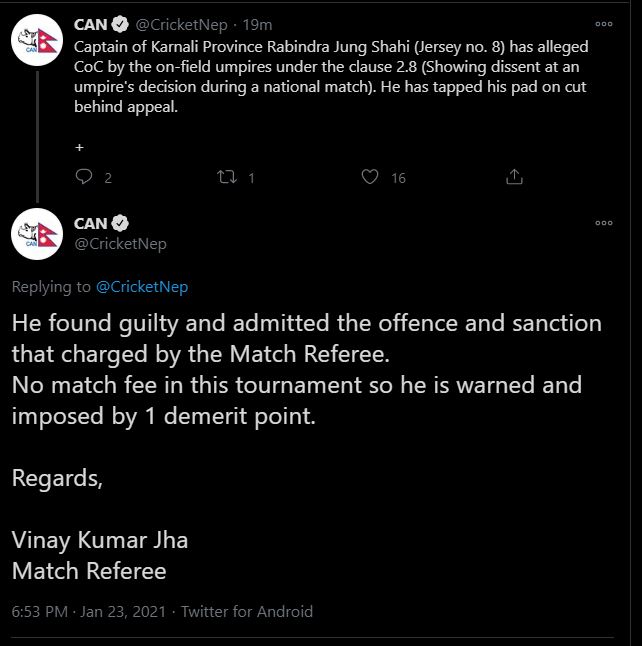Click the CAN display name in the first tweet
Image resolution: width=642 pixels, height=646 pixels.
pos(91,25)
